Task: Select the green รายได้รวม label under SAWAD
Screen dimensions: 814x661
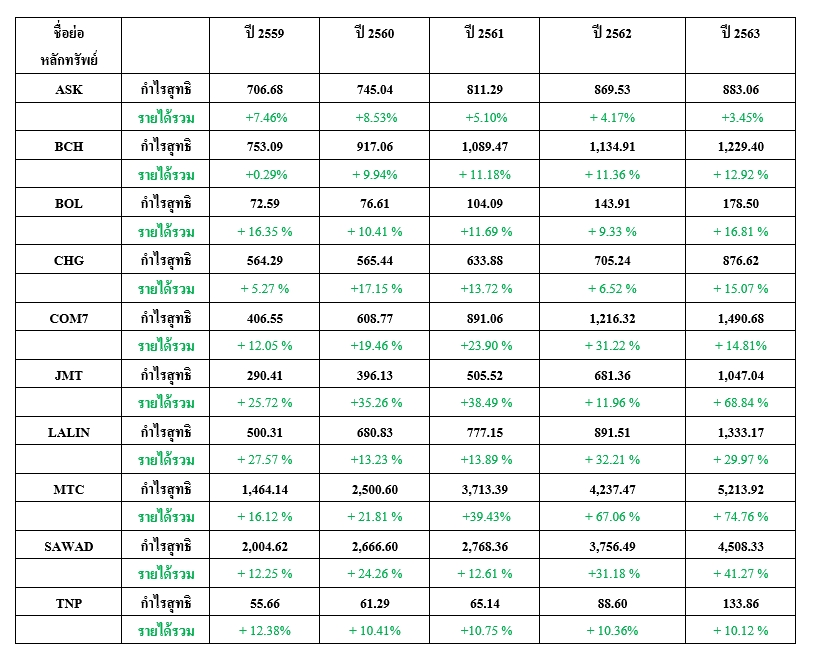Action: pyautogui.click(x=166, y=574)
